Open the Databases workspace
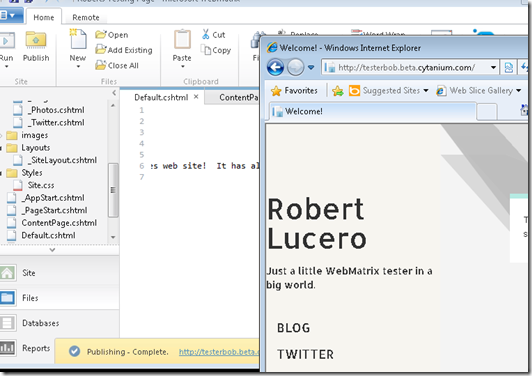Screen dimensions: 532x376 (59, 323)
